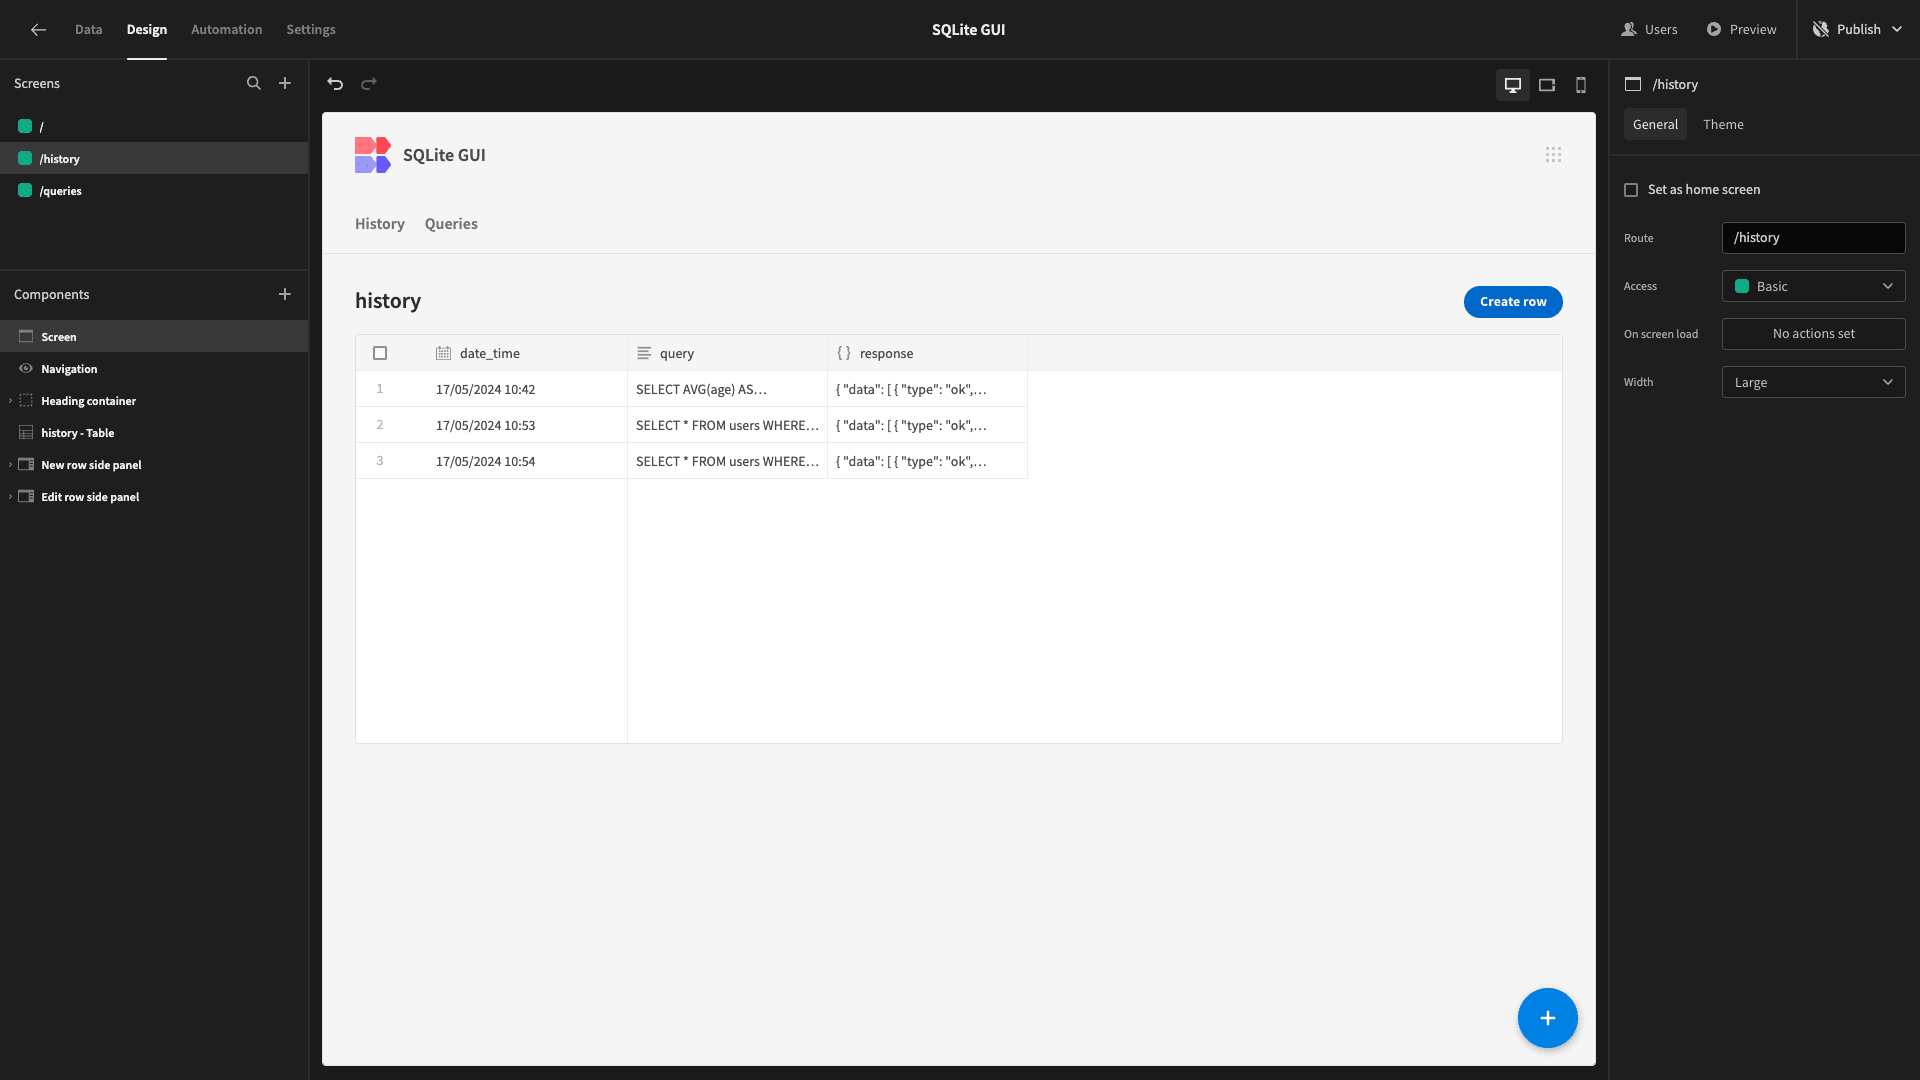The height and width of the screenshot is (1080, 1920).
Task: Toggle Set as home screen checkbox
Action: pos(1631,190)
